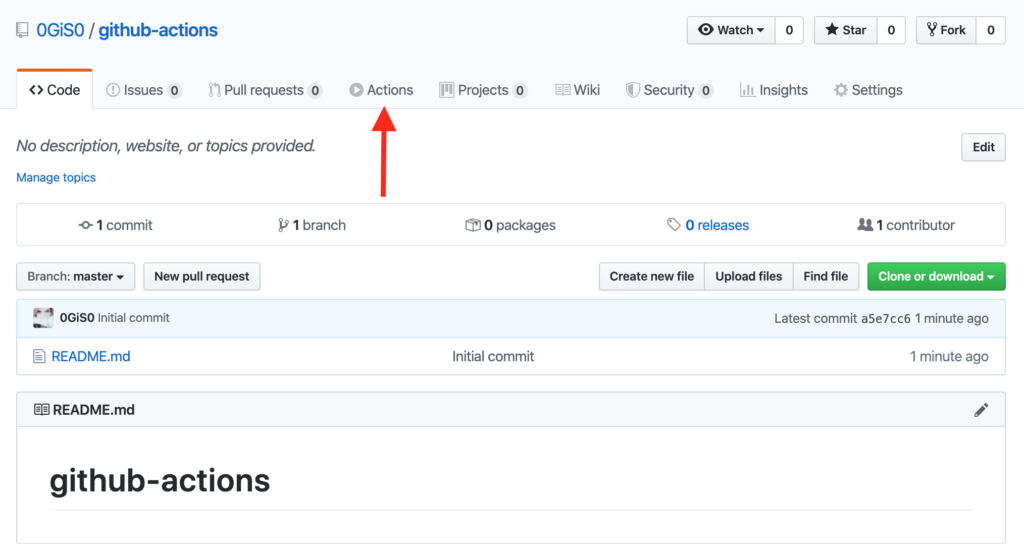The height and width of the screenshot is (559, 1024).
Task: Click the 0GiS0 author name in commit row
Action: coord(77,318)
